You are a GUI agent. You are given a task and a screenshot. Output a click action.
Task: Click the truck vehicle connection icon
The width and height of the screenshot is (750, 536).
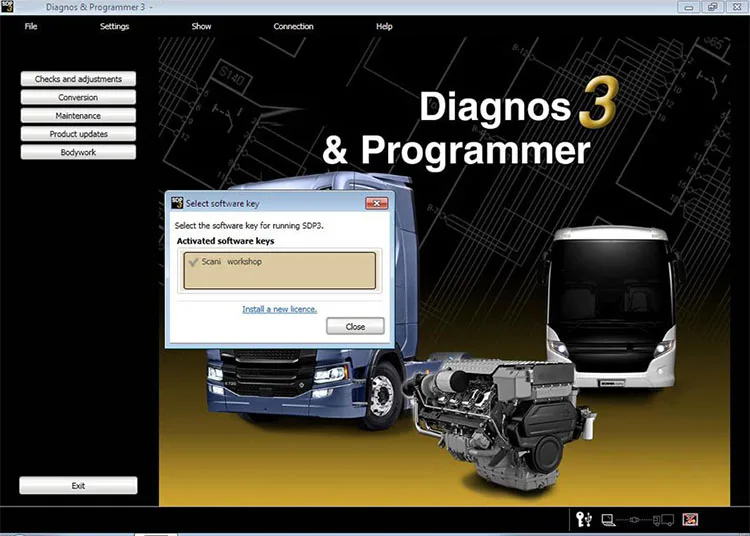tap(663, 520)
